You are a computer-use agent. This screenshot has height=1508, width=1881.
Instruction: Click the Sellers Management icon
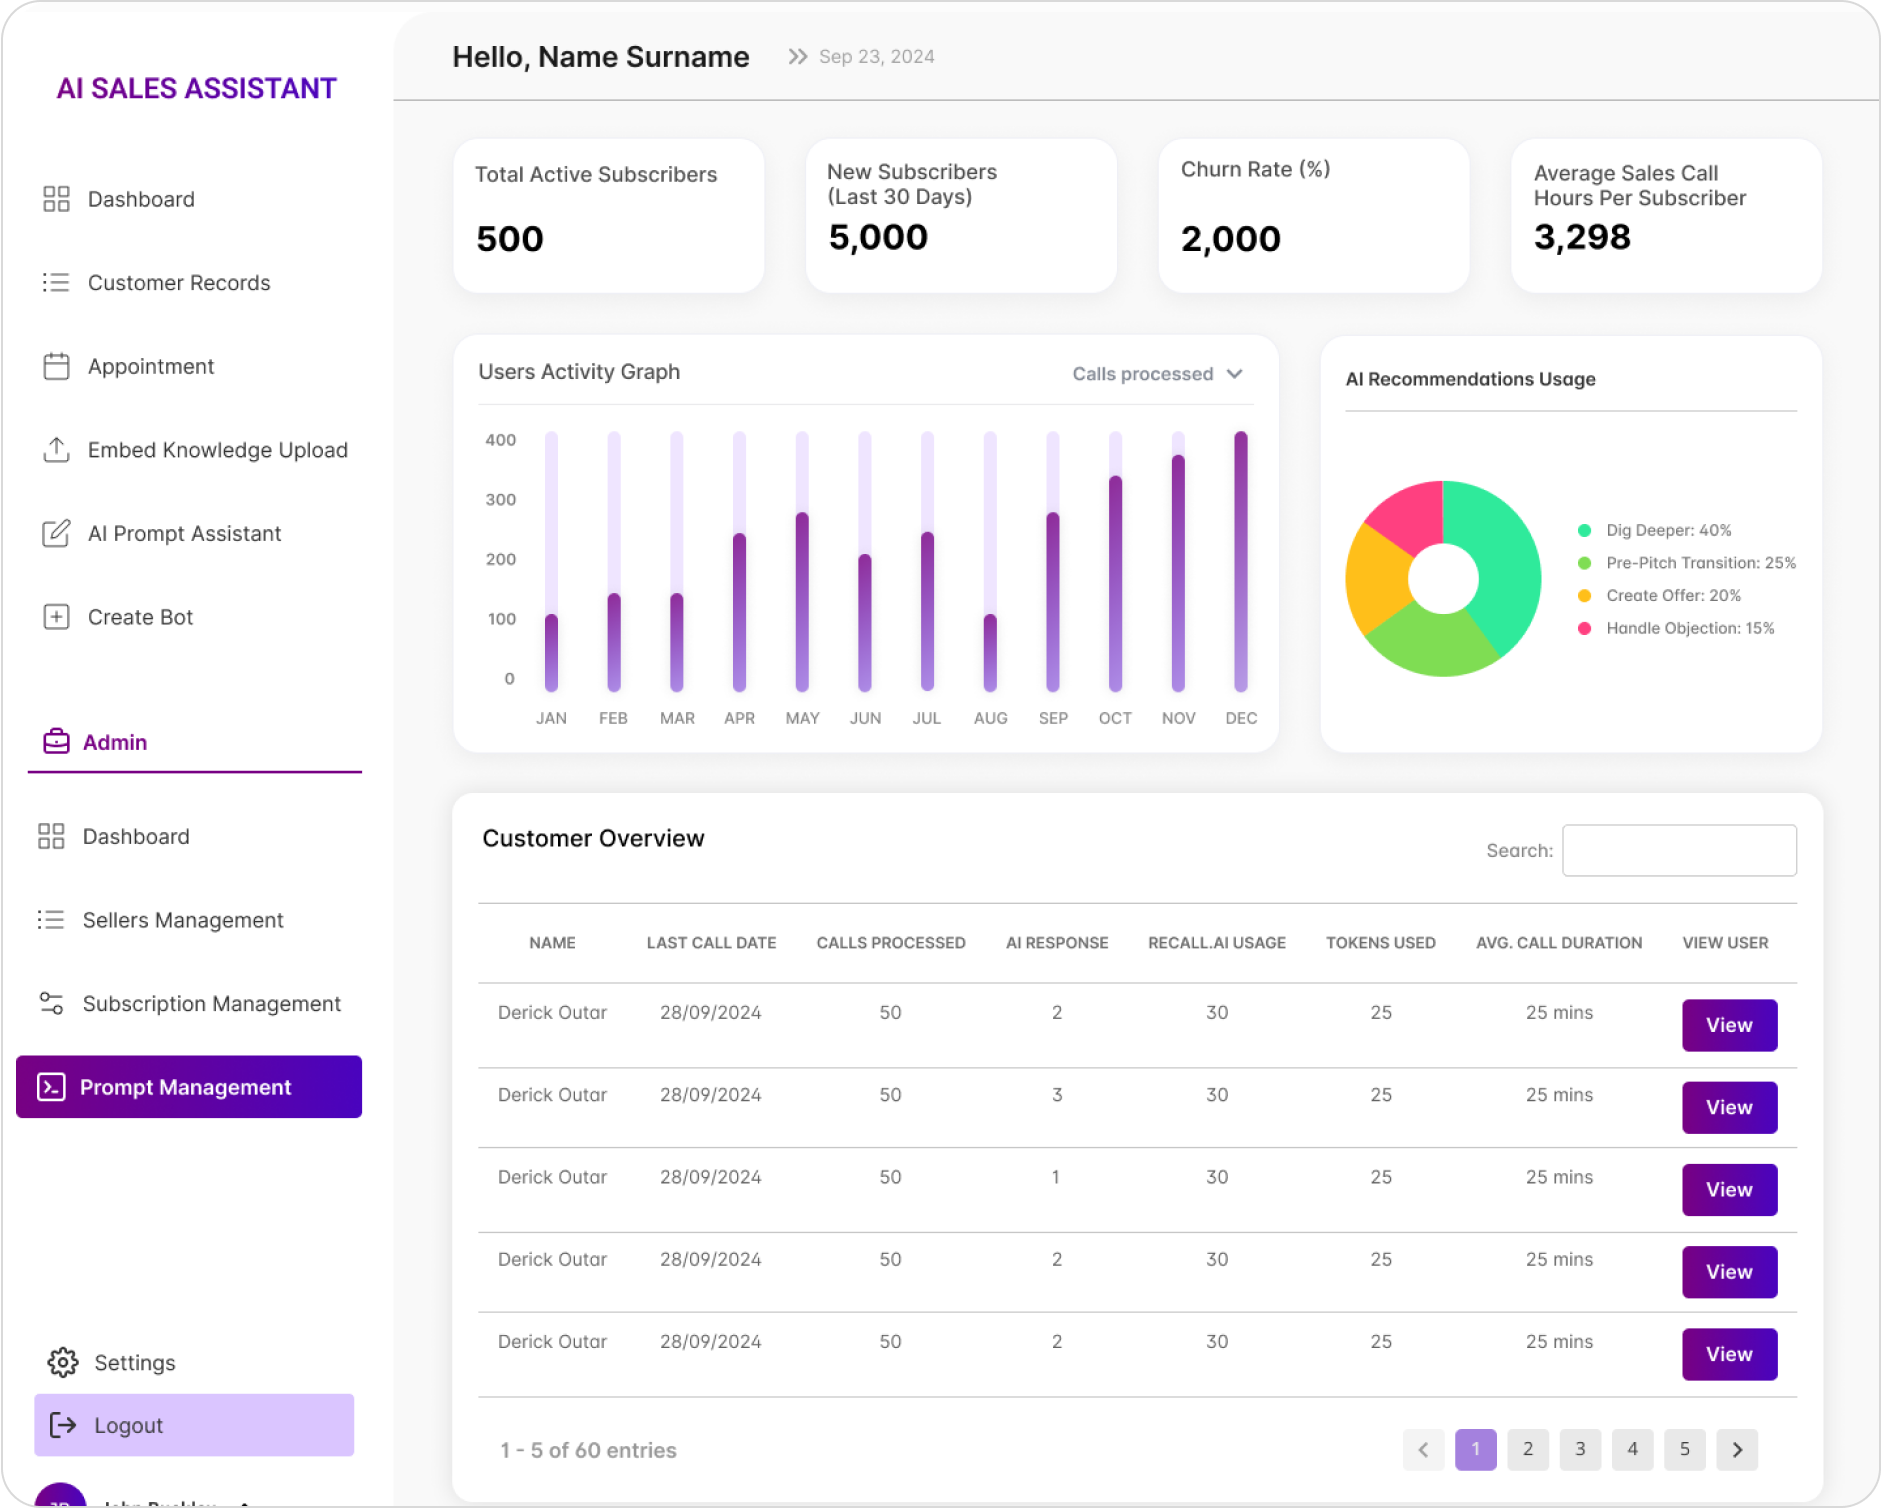51,920
